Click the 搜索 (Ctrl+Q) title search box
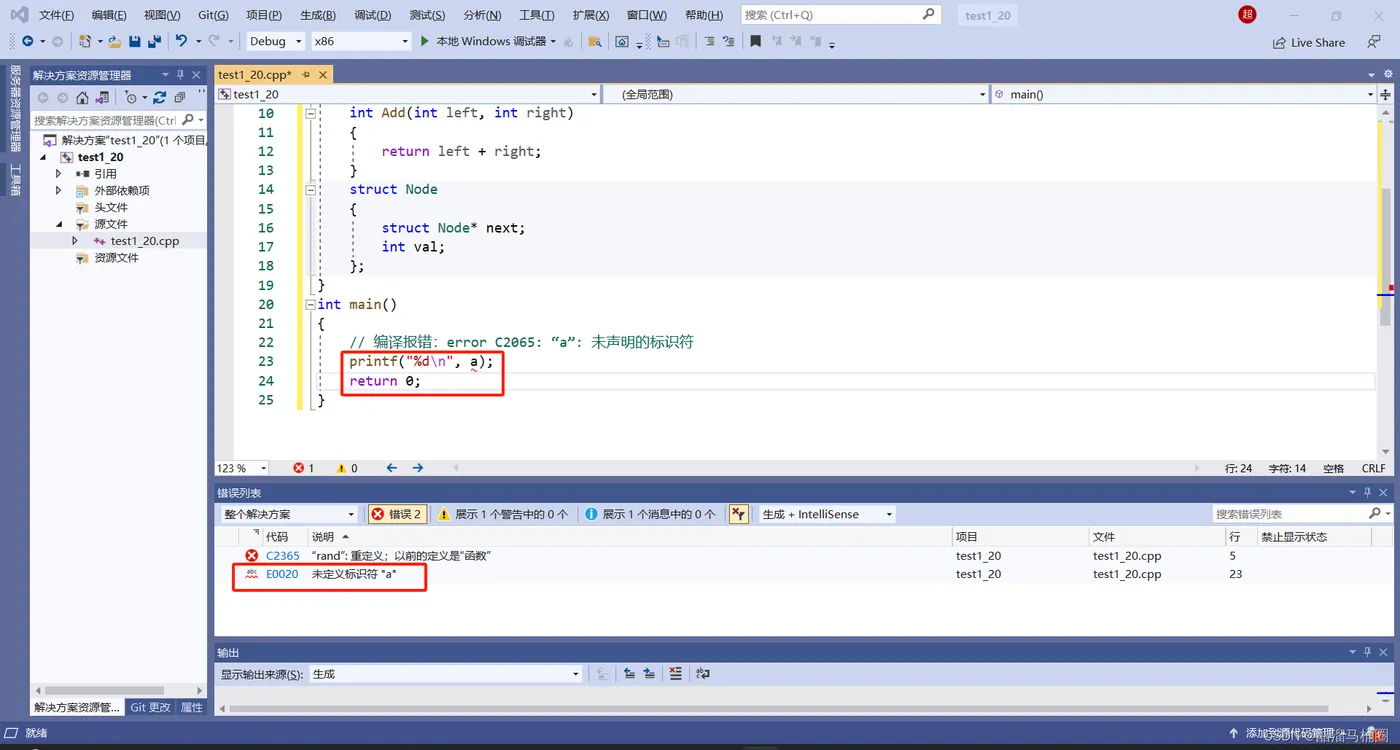Viewport: 1400px width, 750px height. click(841, 15)
